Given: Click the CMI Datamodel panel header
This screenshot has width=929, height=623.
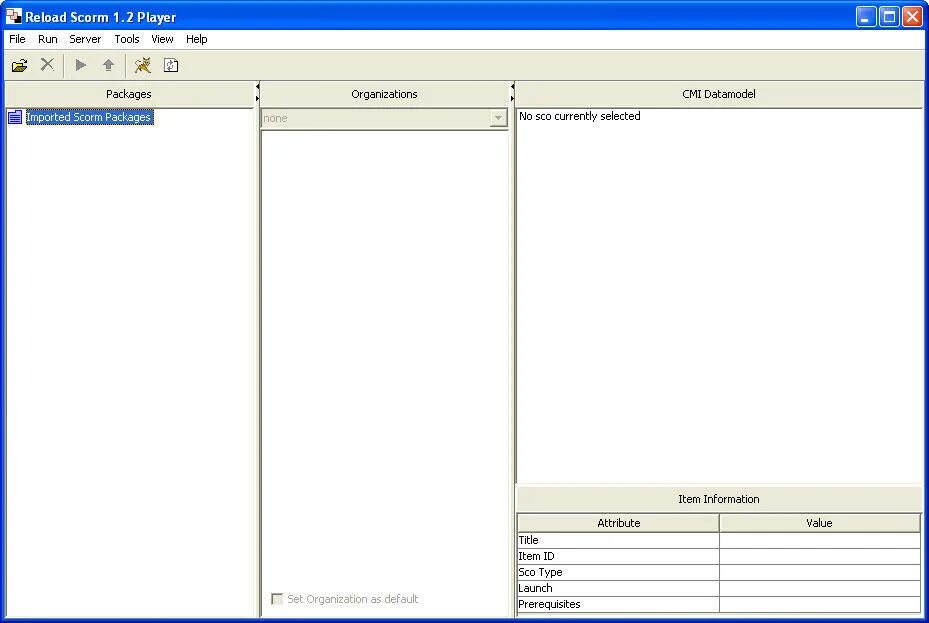Looking at the screenshot, I should coord(719,94).
